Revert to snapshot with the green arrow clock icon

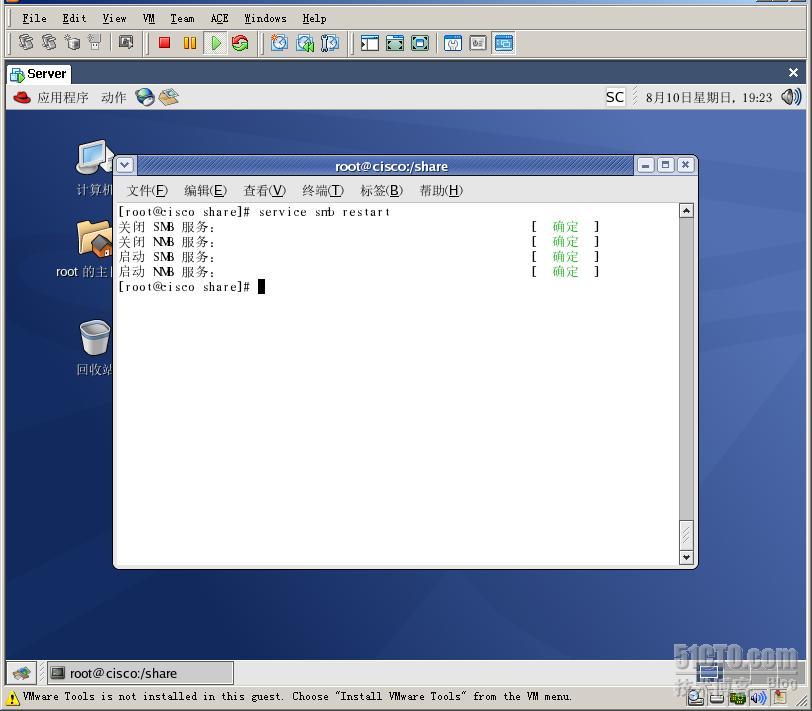pyautogui.click(x=305, y=43)
